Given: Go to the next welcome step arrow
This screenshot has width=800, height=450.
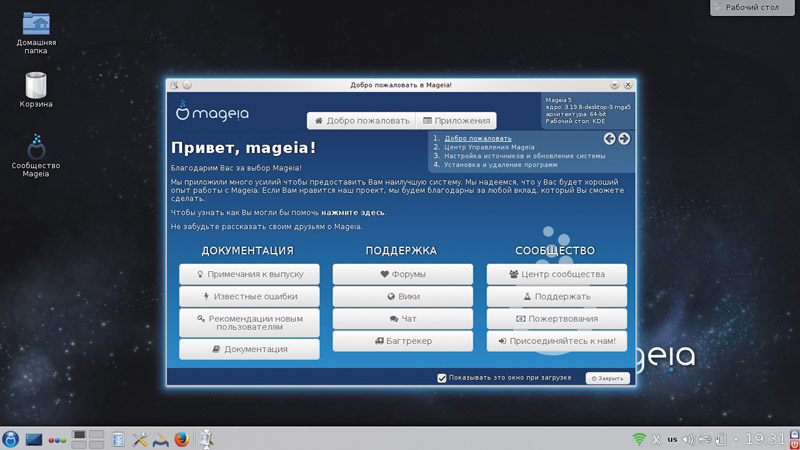Looking at the screenshot, I should pyautogui.click(x=624, y=138).
